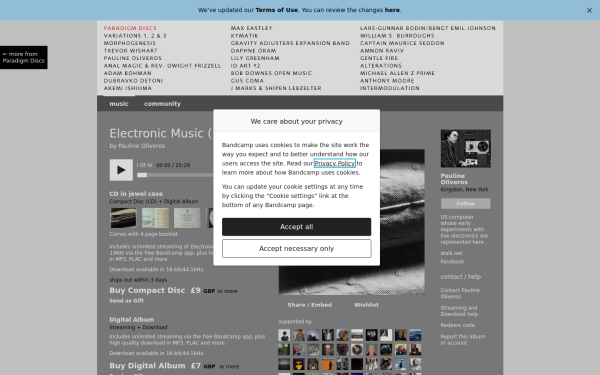The width and height of the screenshot is (600, 375).
Task: Open second CD booklet thumbnail
Action: (155, 218)
